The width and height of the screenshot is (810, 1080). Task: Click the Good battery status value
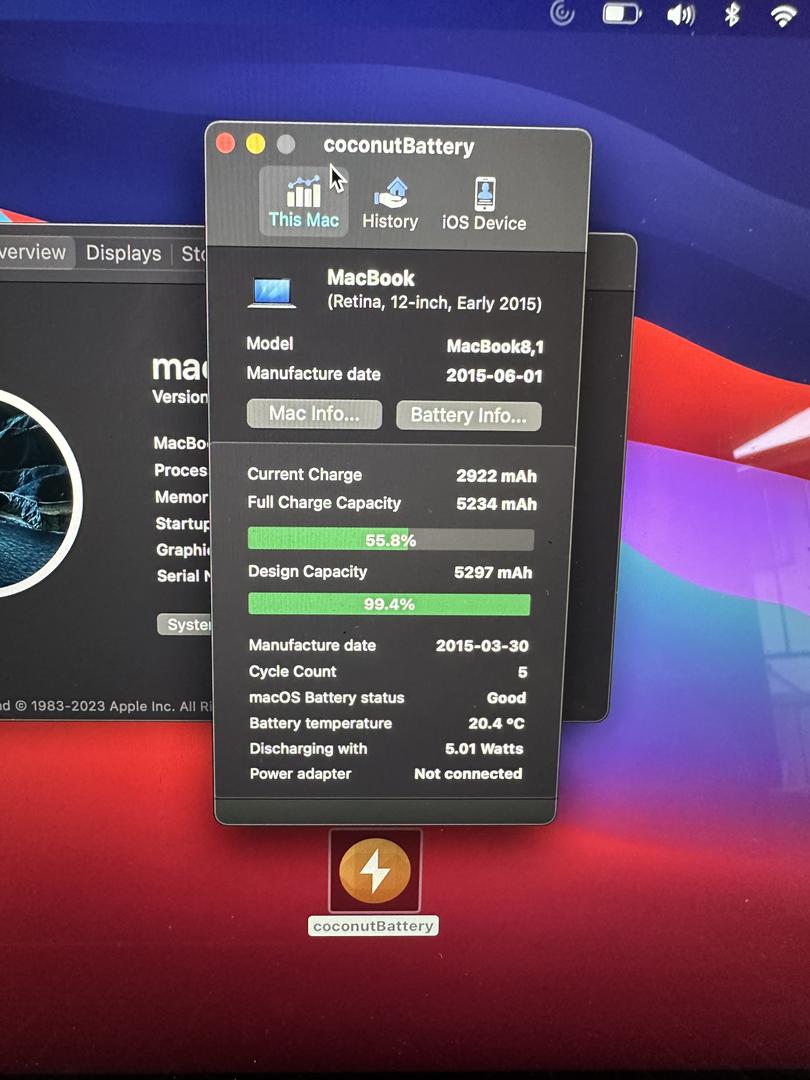click(x=506, y=698)
